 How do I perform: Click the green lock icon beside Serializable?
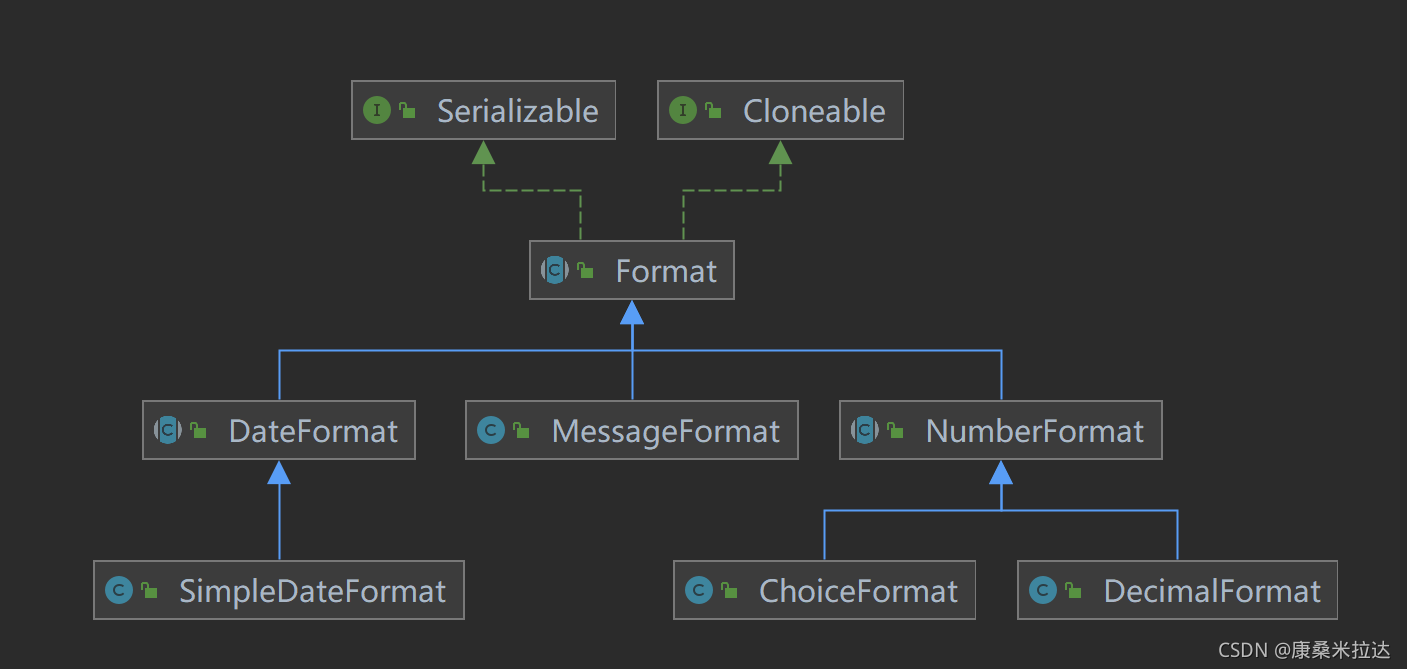click(x=407, y=110)
